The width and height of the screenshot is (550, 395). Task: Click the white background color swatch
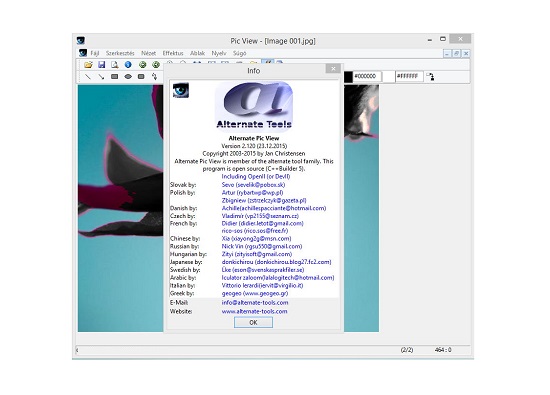[389, 76]
